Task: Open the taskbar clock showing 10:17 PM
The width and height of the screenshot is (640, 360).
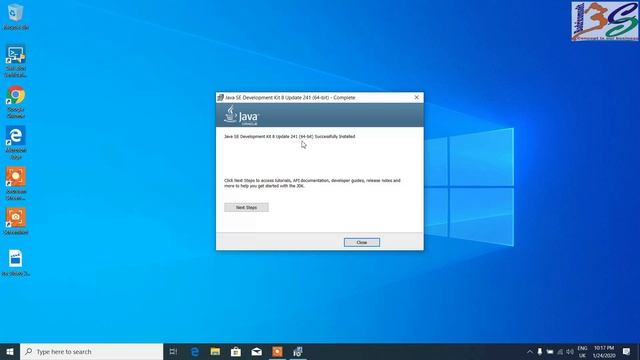Action: [x=604, y=351]
